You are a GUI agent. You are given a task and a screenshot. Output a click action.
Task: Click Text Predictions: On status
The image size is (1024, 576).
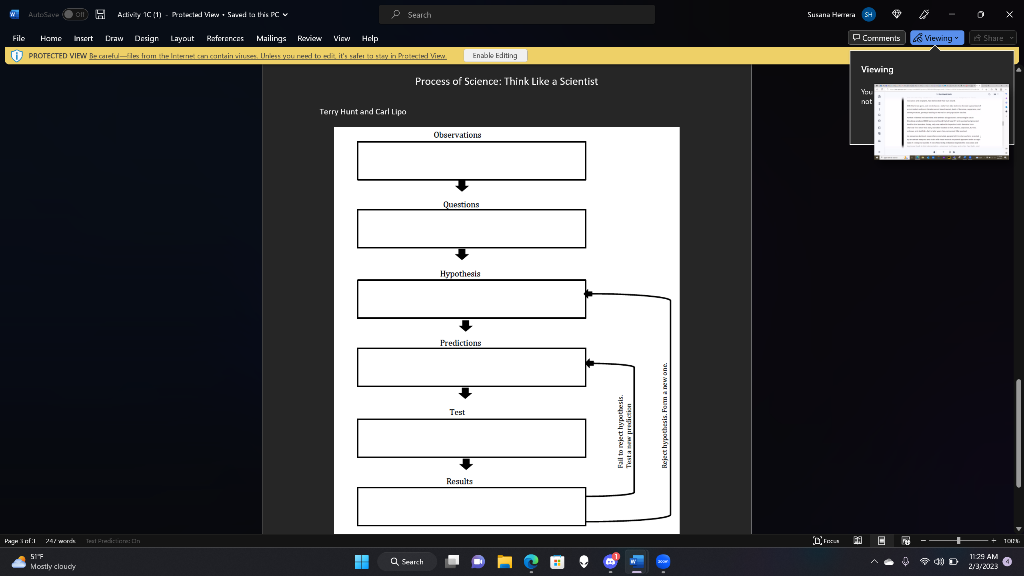113,541
